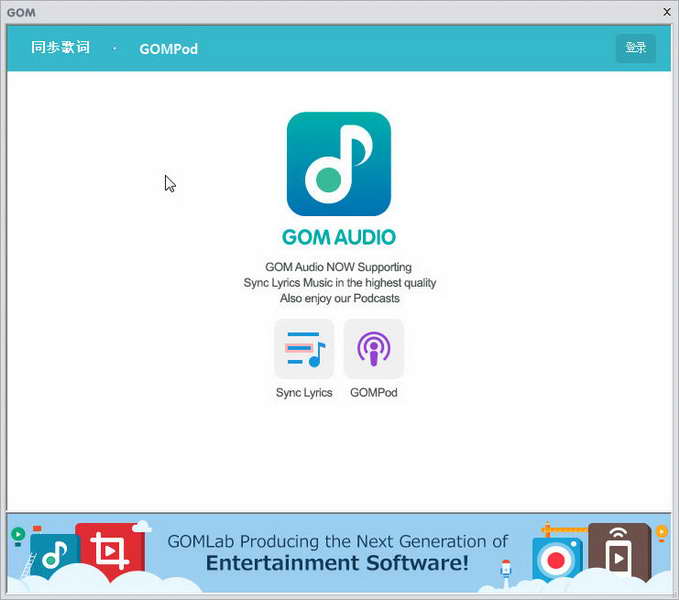Click the GOM AUDIO title text
679x600 pixels.
(339, 237)
